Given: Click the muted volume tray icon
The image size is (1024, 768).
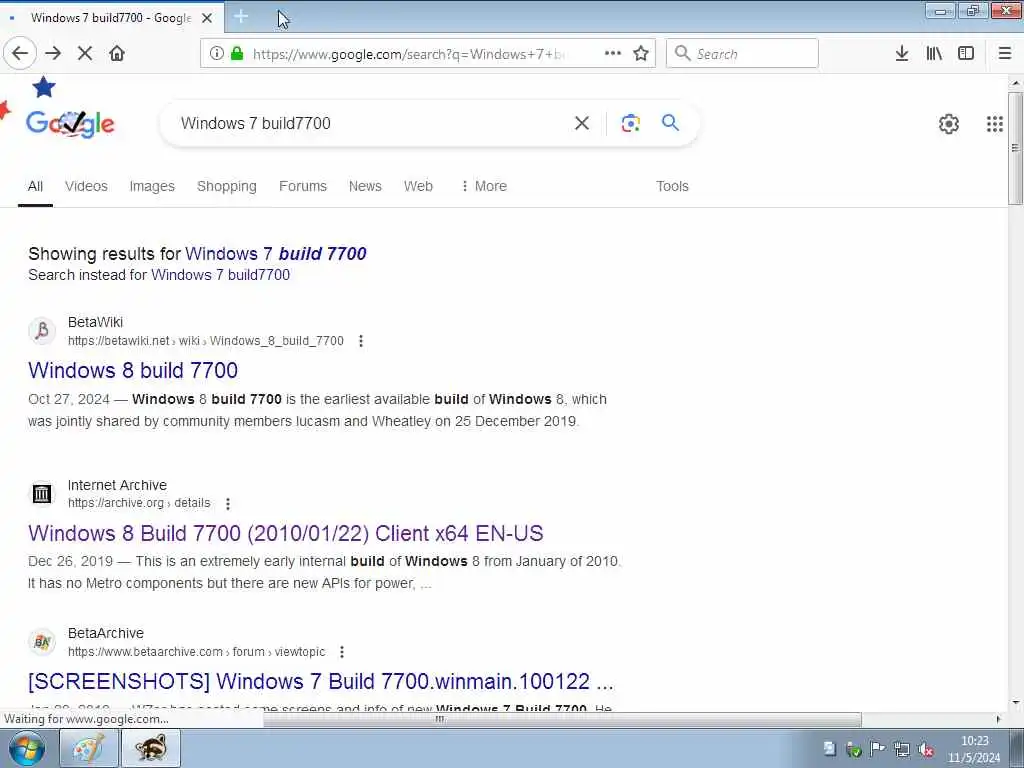Looking at the screenshot, I should 925,750.
